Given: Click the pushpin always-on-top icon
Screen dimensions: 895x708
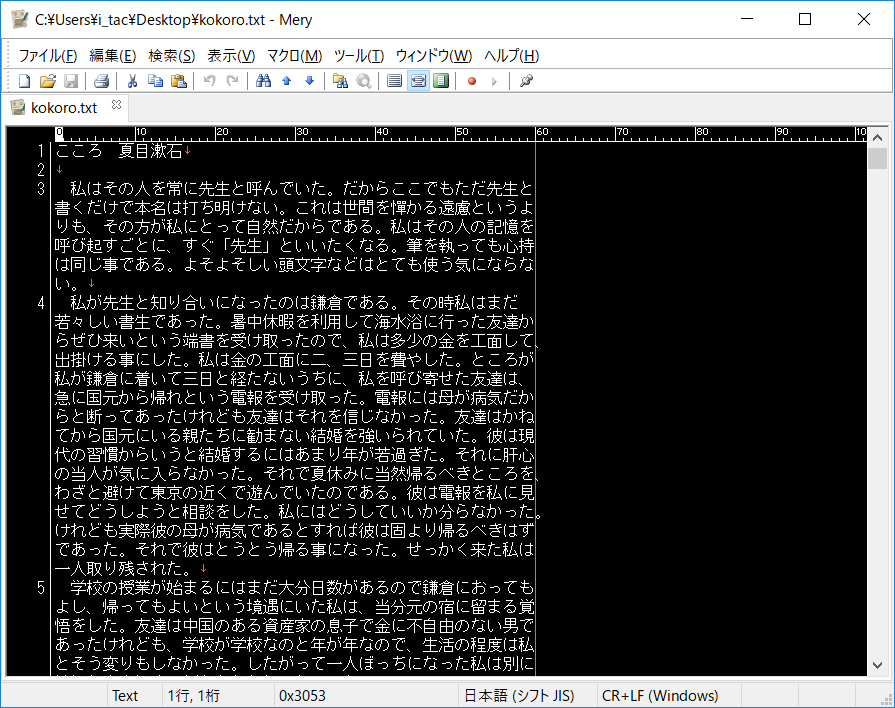Looking at the screenshot, I should tap(526, 81).
